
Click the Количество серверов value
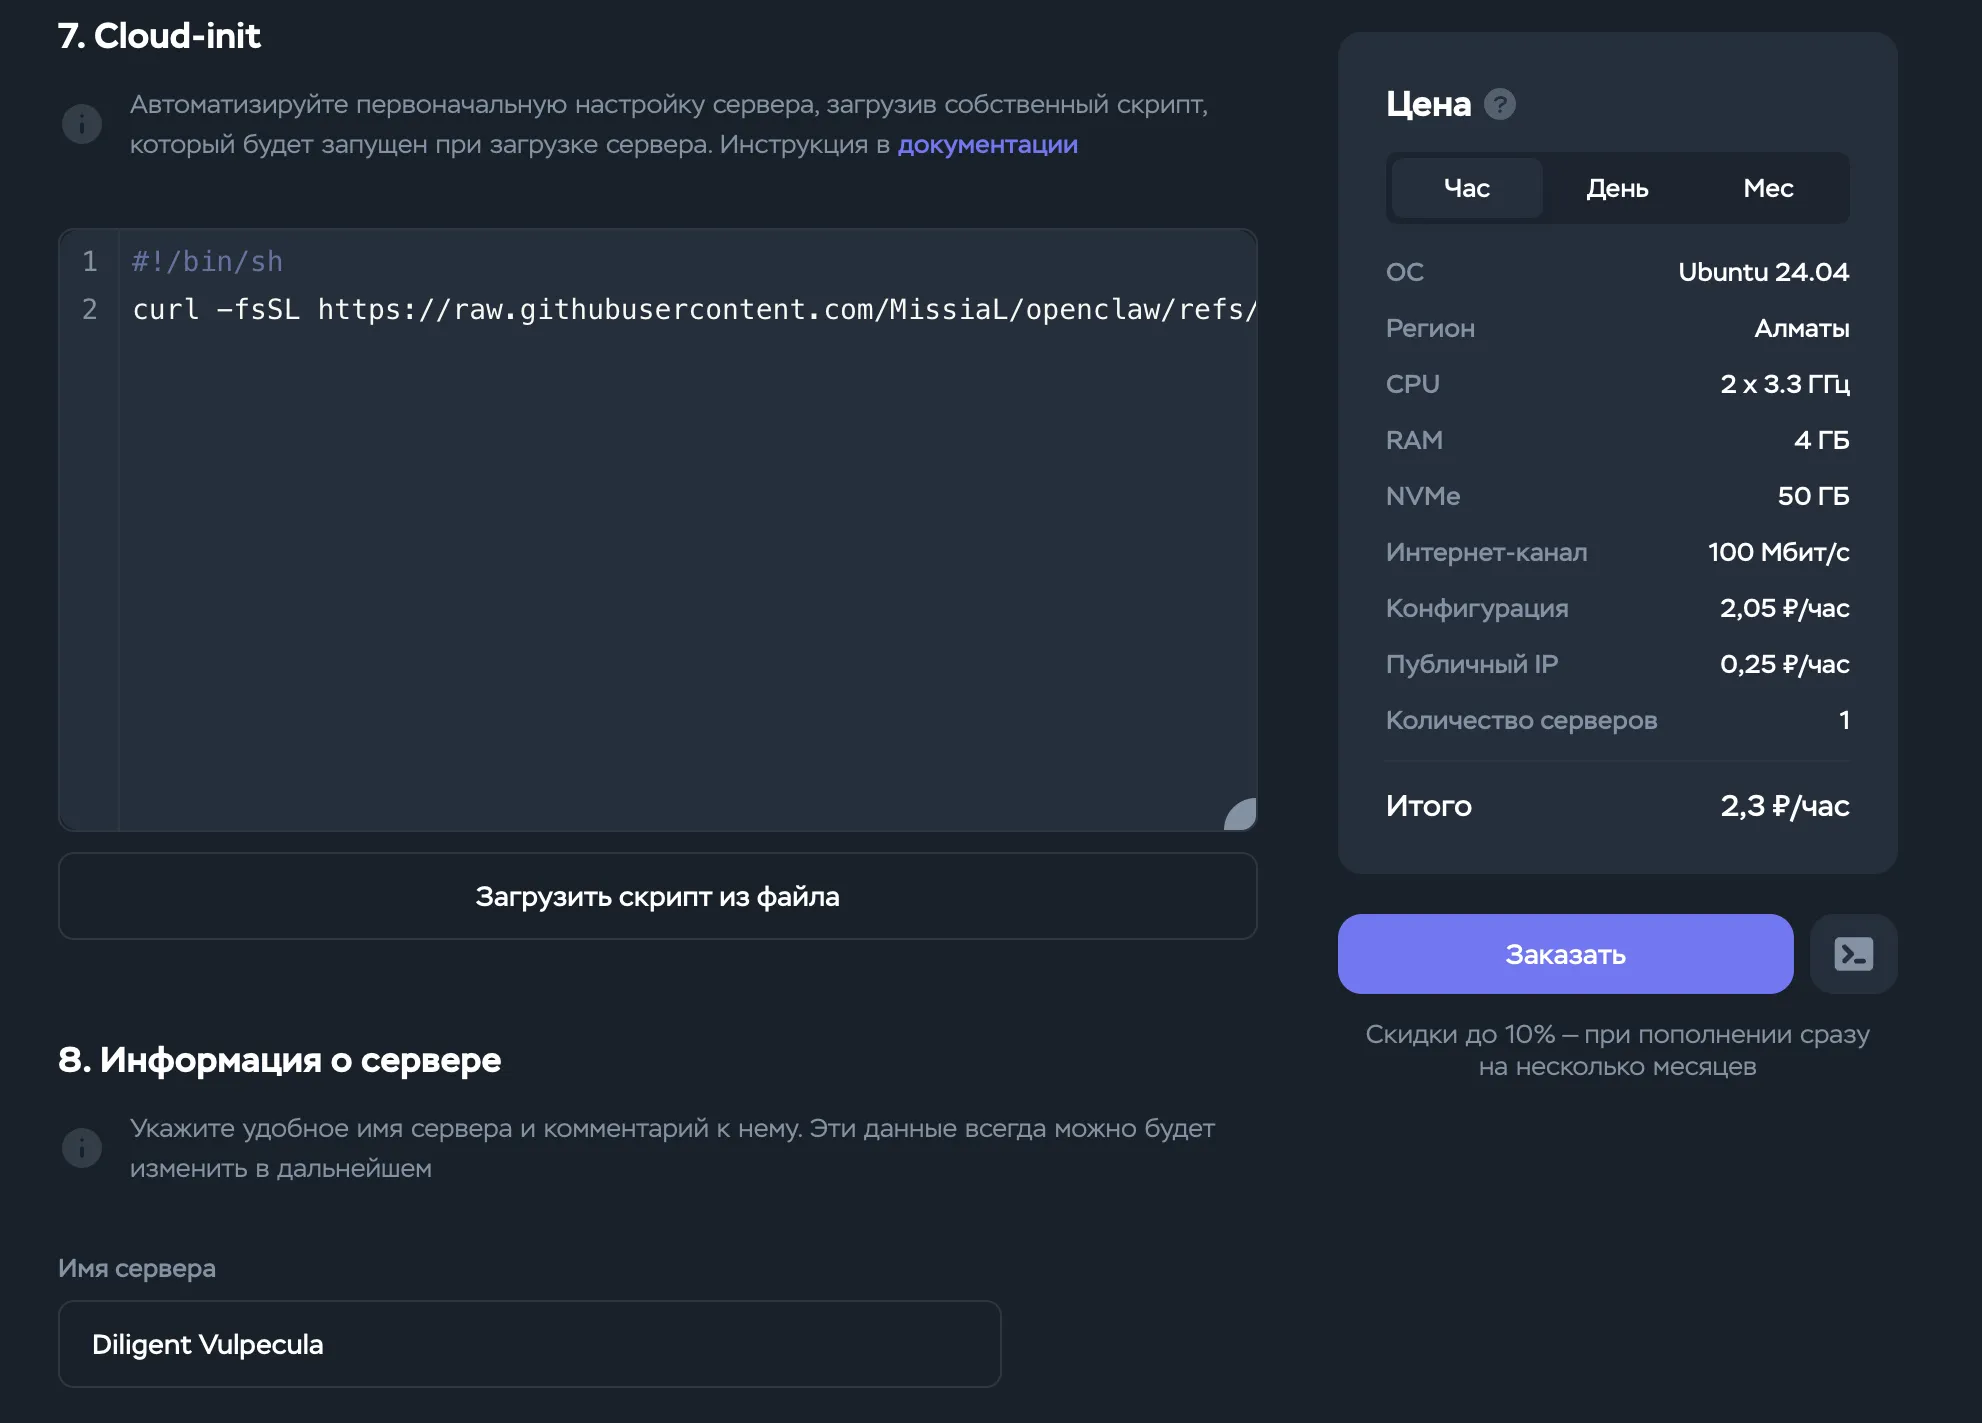1843,720
